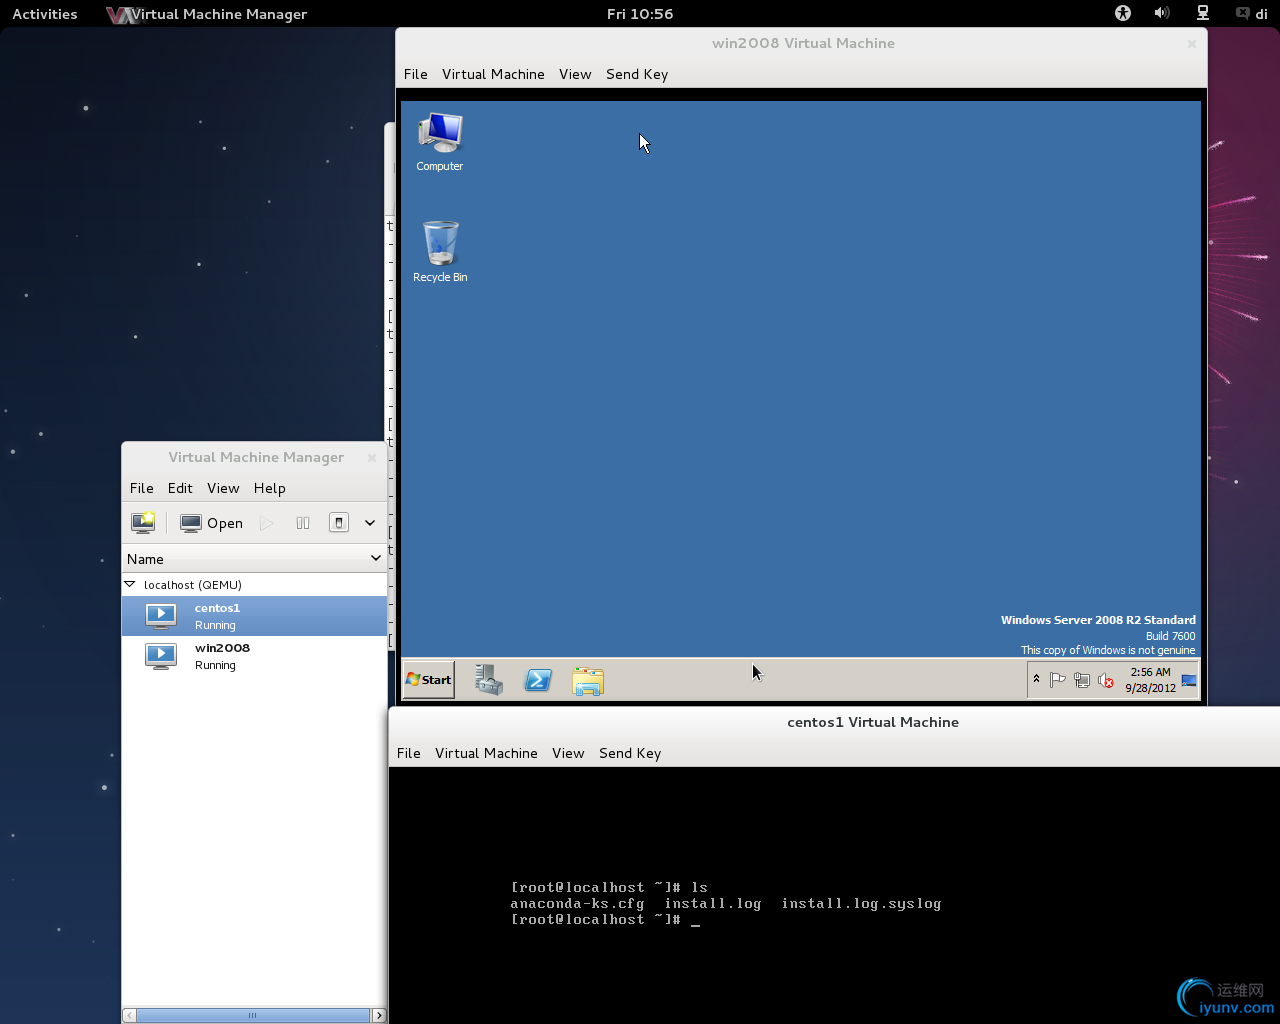Show hidden tray icons arrow
1280x1024 pixels.
coord(1036,679)
